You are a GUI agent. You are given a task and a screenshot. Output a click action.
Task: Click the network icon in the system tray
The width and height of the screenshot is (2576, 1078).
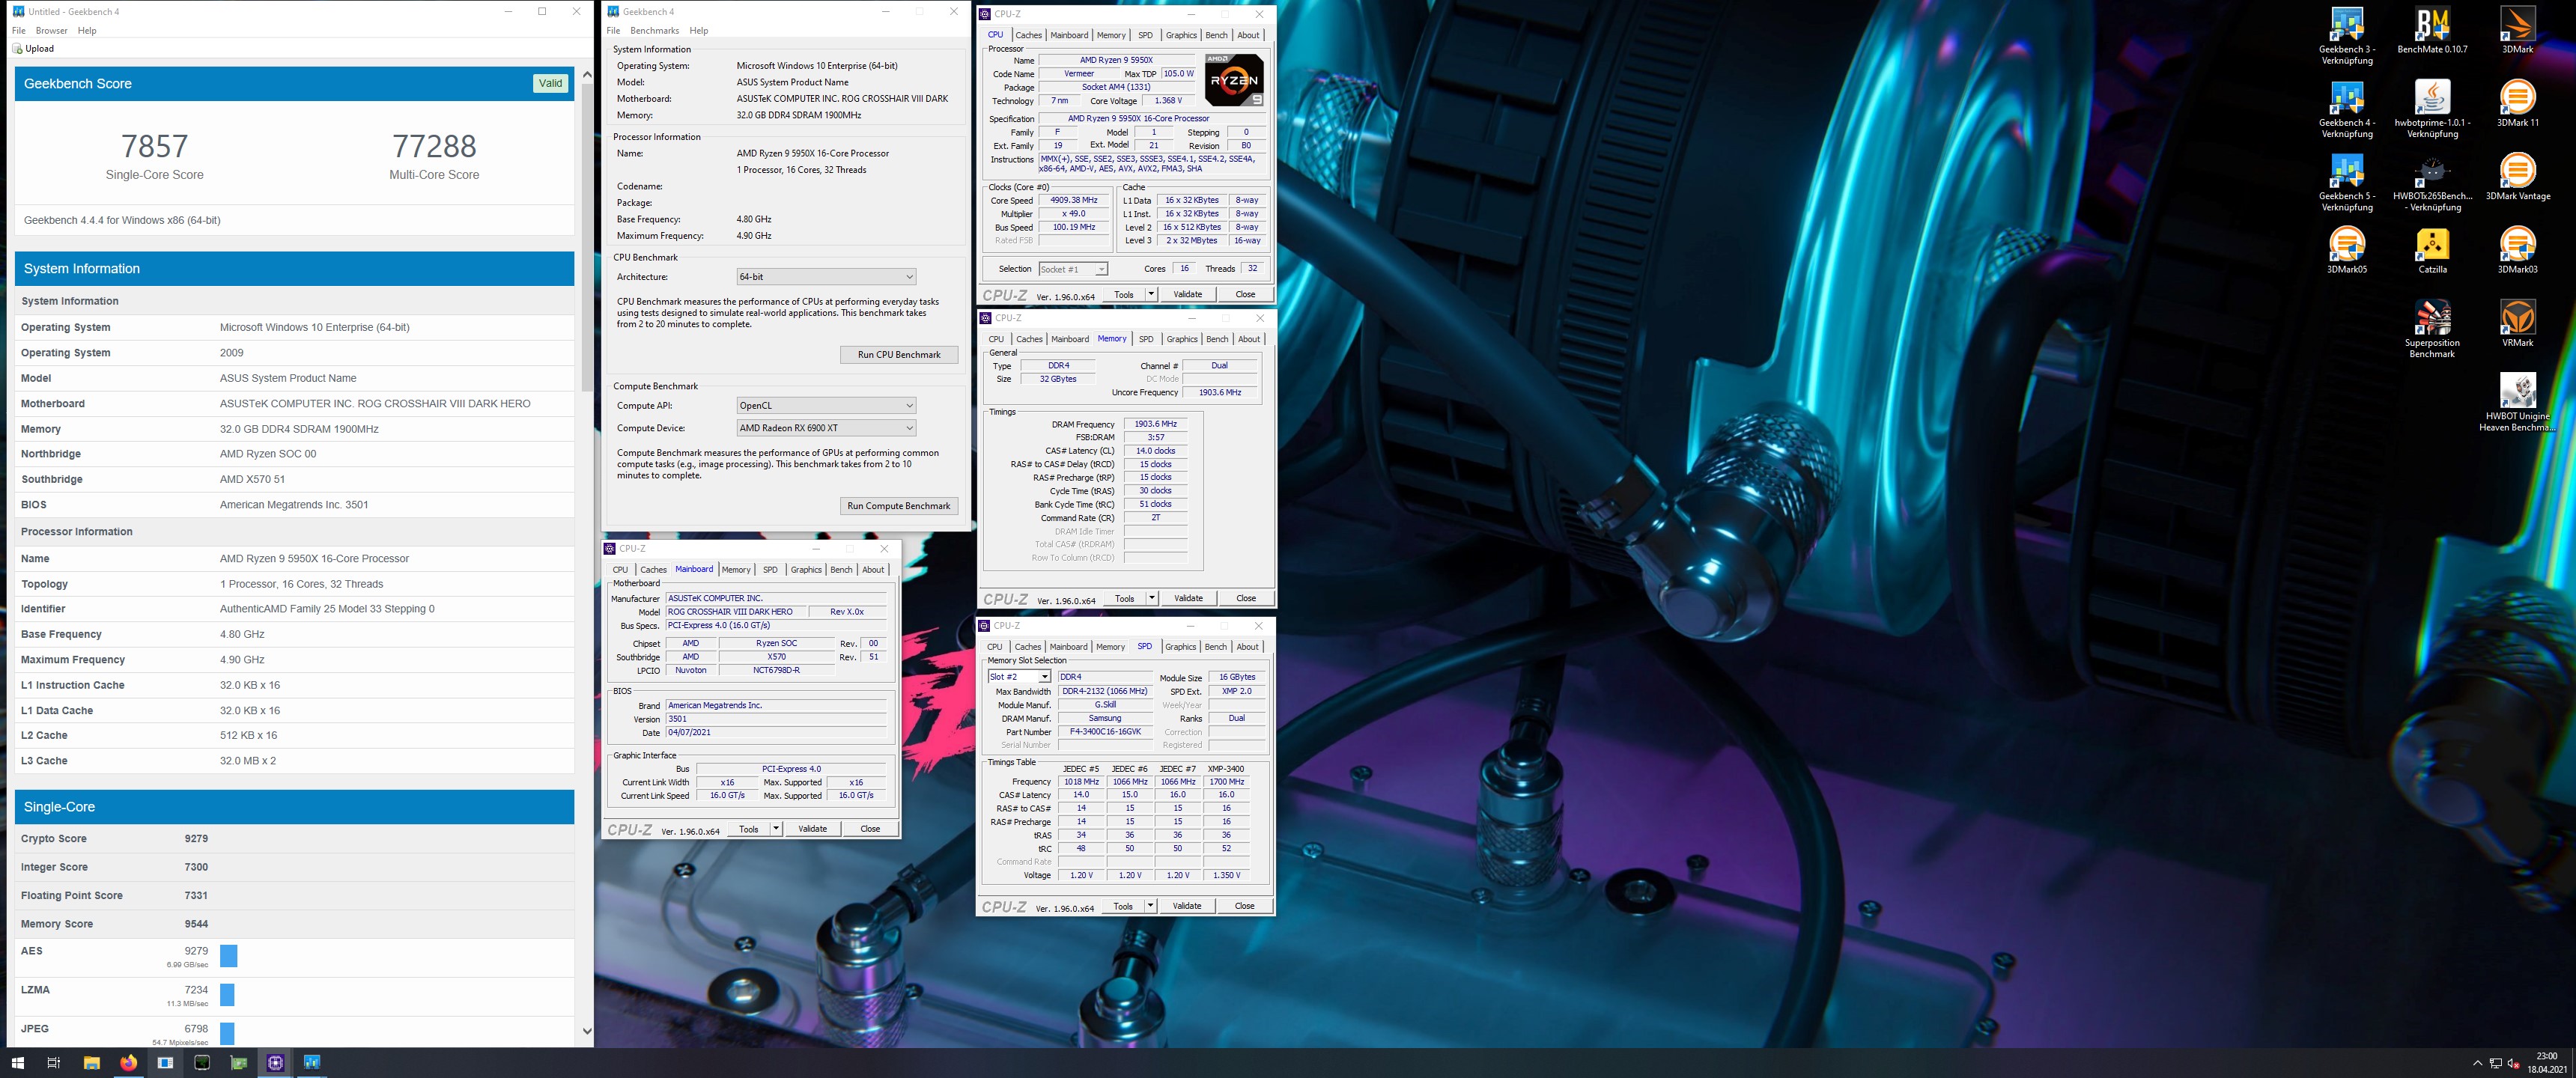pyautogui.click(x=2495, y=1063)
